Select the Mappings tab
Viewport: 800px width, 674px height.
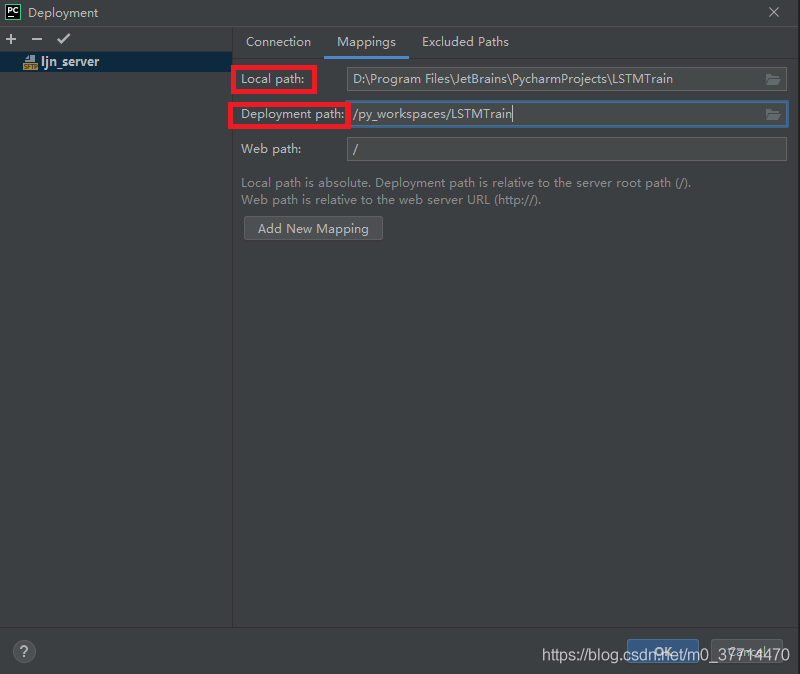[x=366, y=42]
